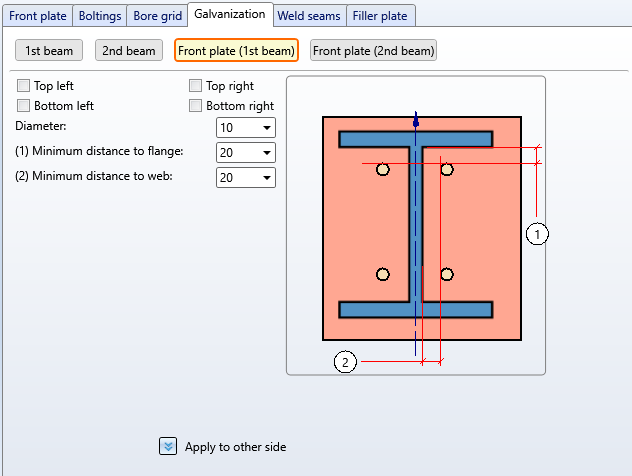The width and height of the screenshot is (632, 476).
Task: Go to the Filler plate tab
Action: point(382,16)
